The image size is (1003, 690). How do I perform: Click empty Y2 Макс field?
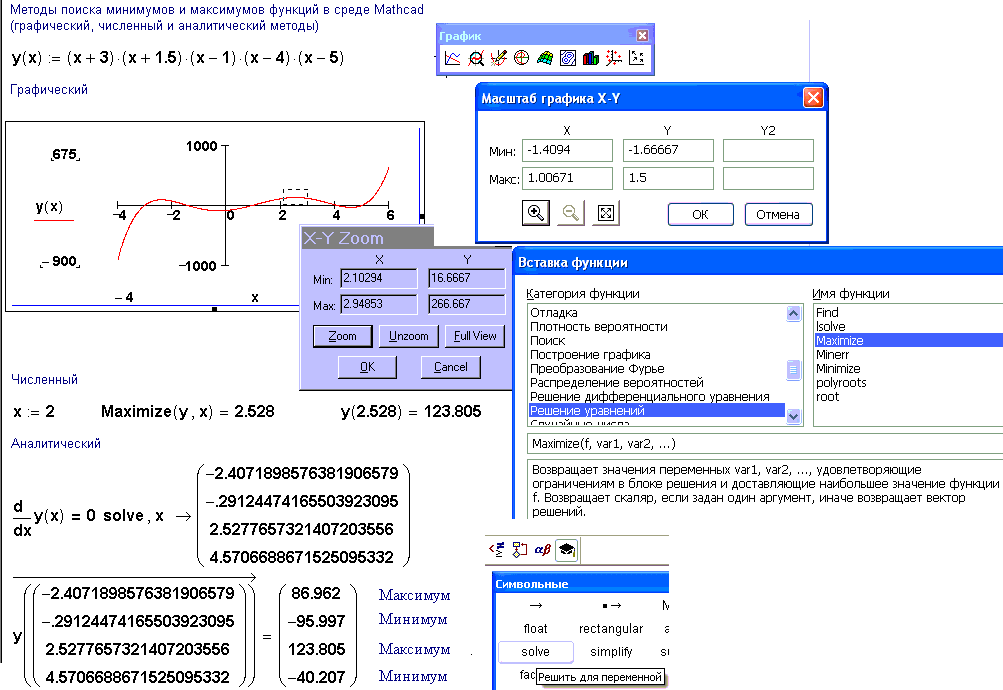coord(768,178)
